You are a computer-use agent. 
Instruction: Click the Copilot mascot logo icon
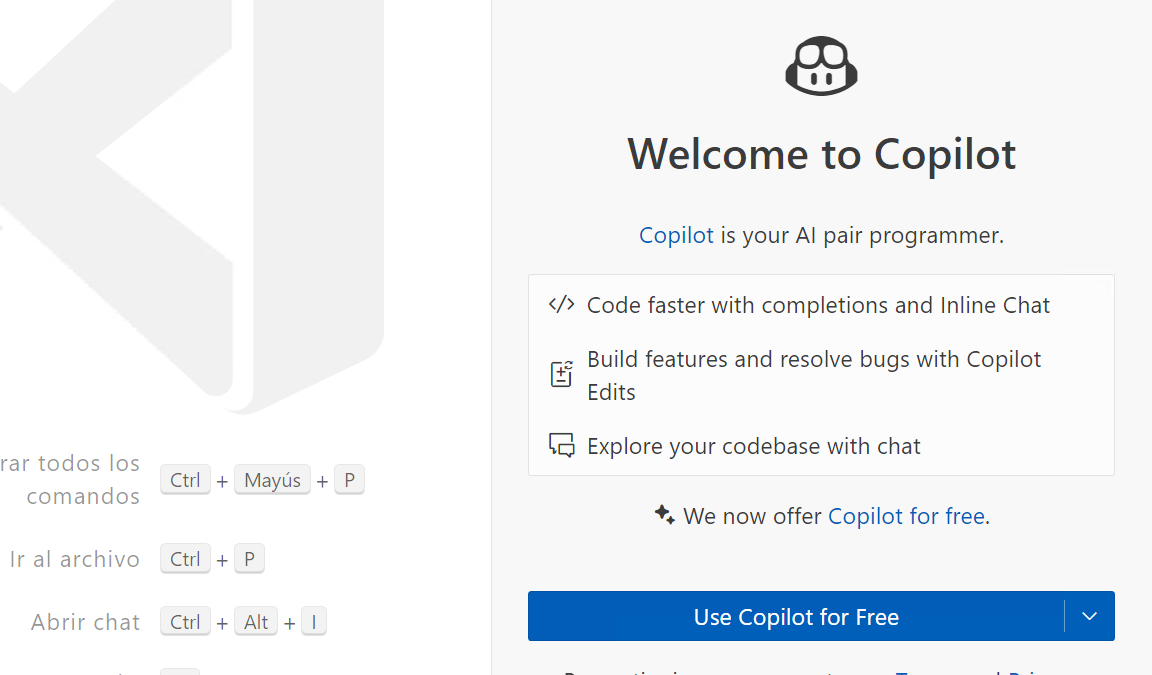pos(821,65)
